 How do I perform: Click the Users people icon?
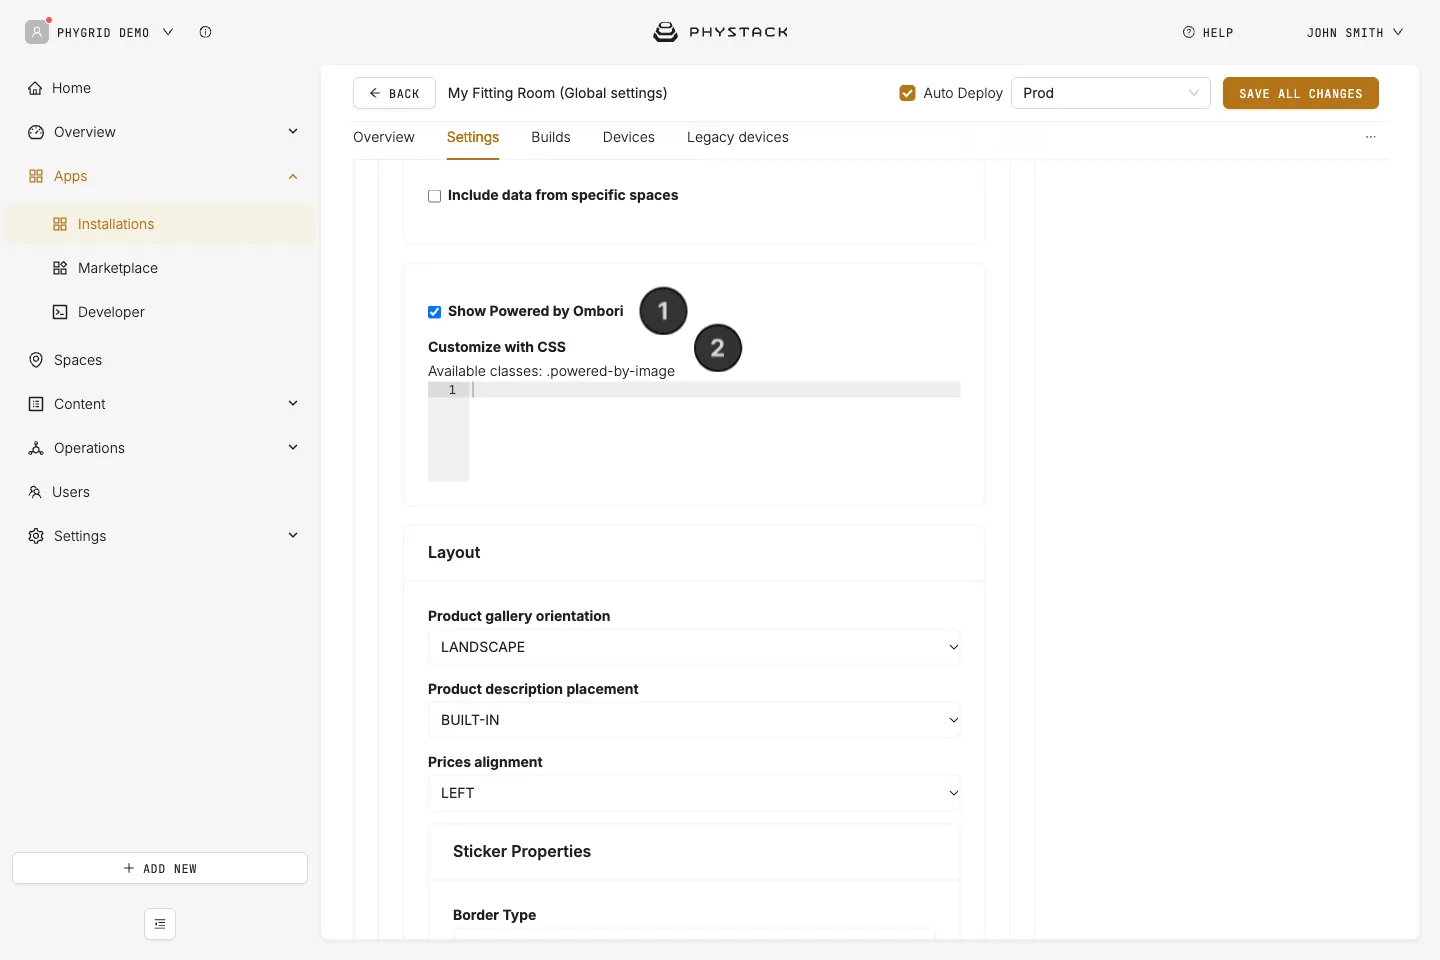click(35, 492)
